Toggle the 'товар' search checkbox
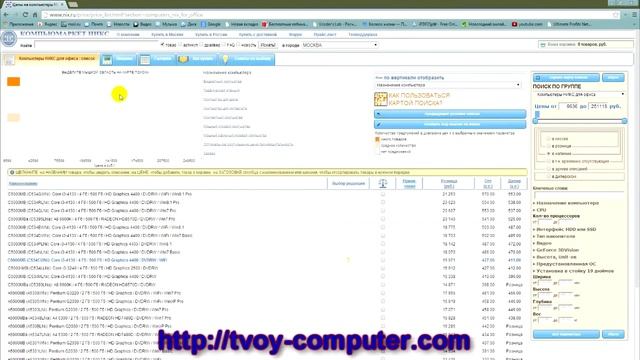 tap(162, 44)
